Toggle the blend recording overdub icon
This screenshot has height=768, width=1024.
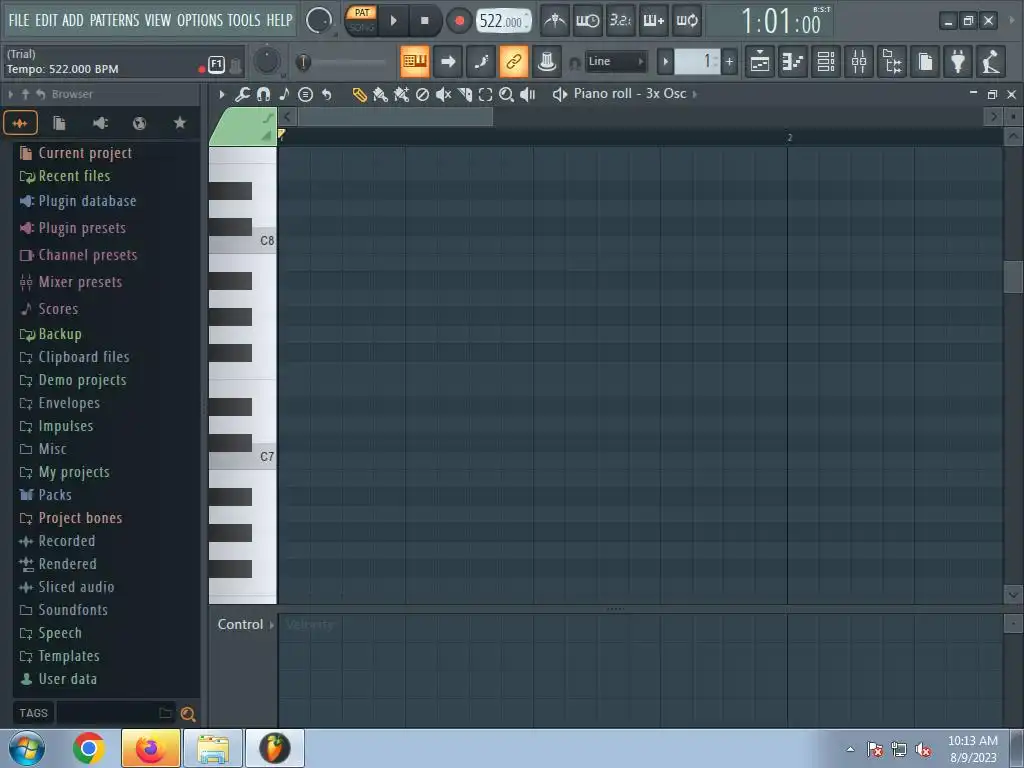(x=654, y=21)
